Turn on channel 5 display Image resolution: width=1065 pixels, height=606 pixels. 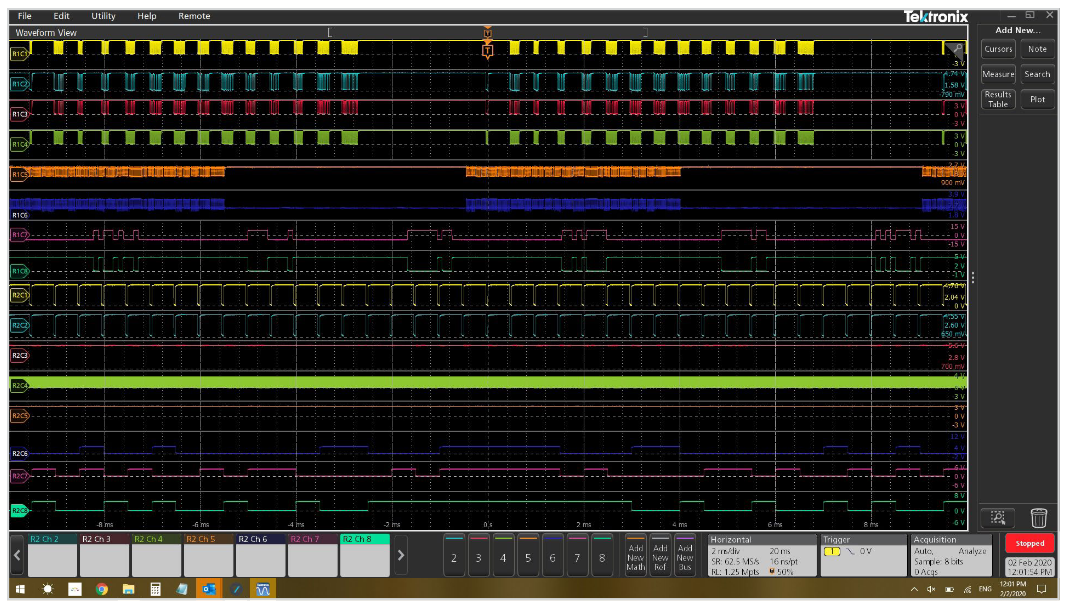(x=528, y=558)
